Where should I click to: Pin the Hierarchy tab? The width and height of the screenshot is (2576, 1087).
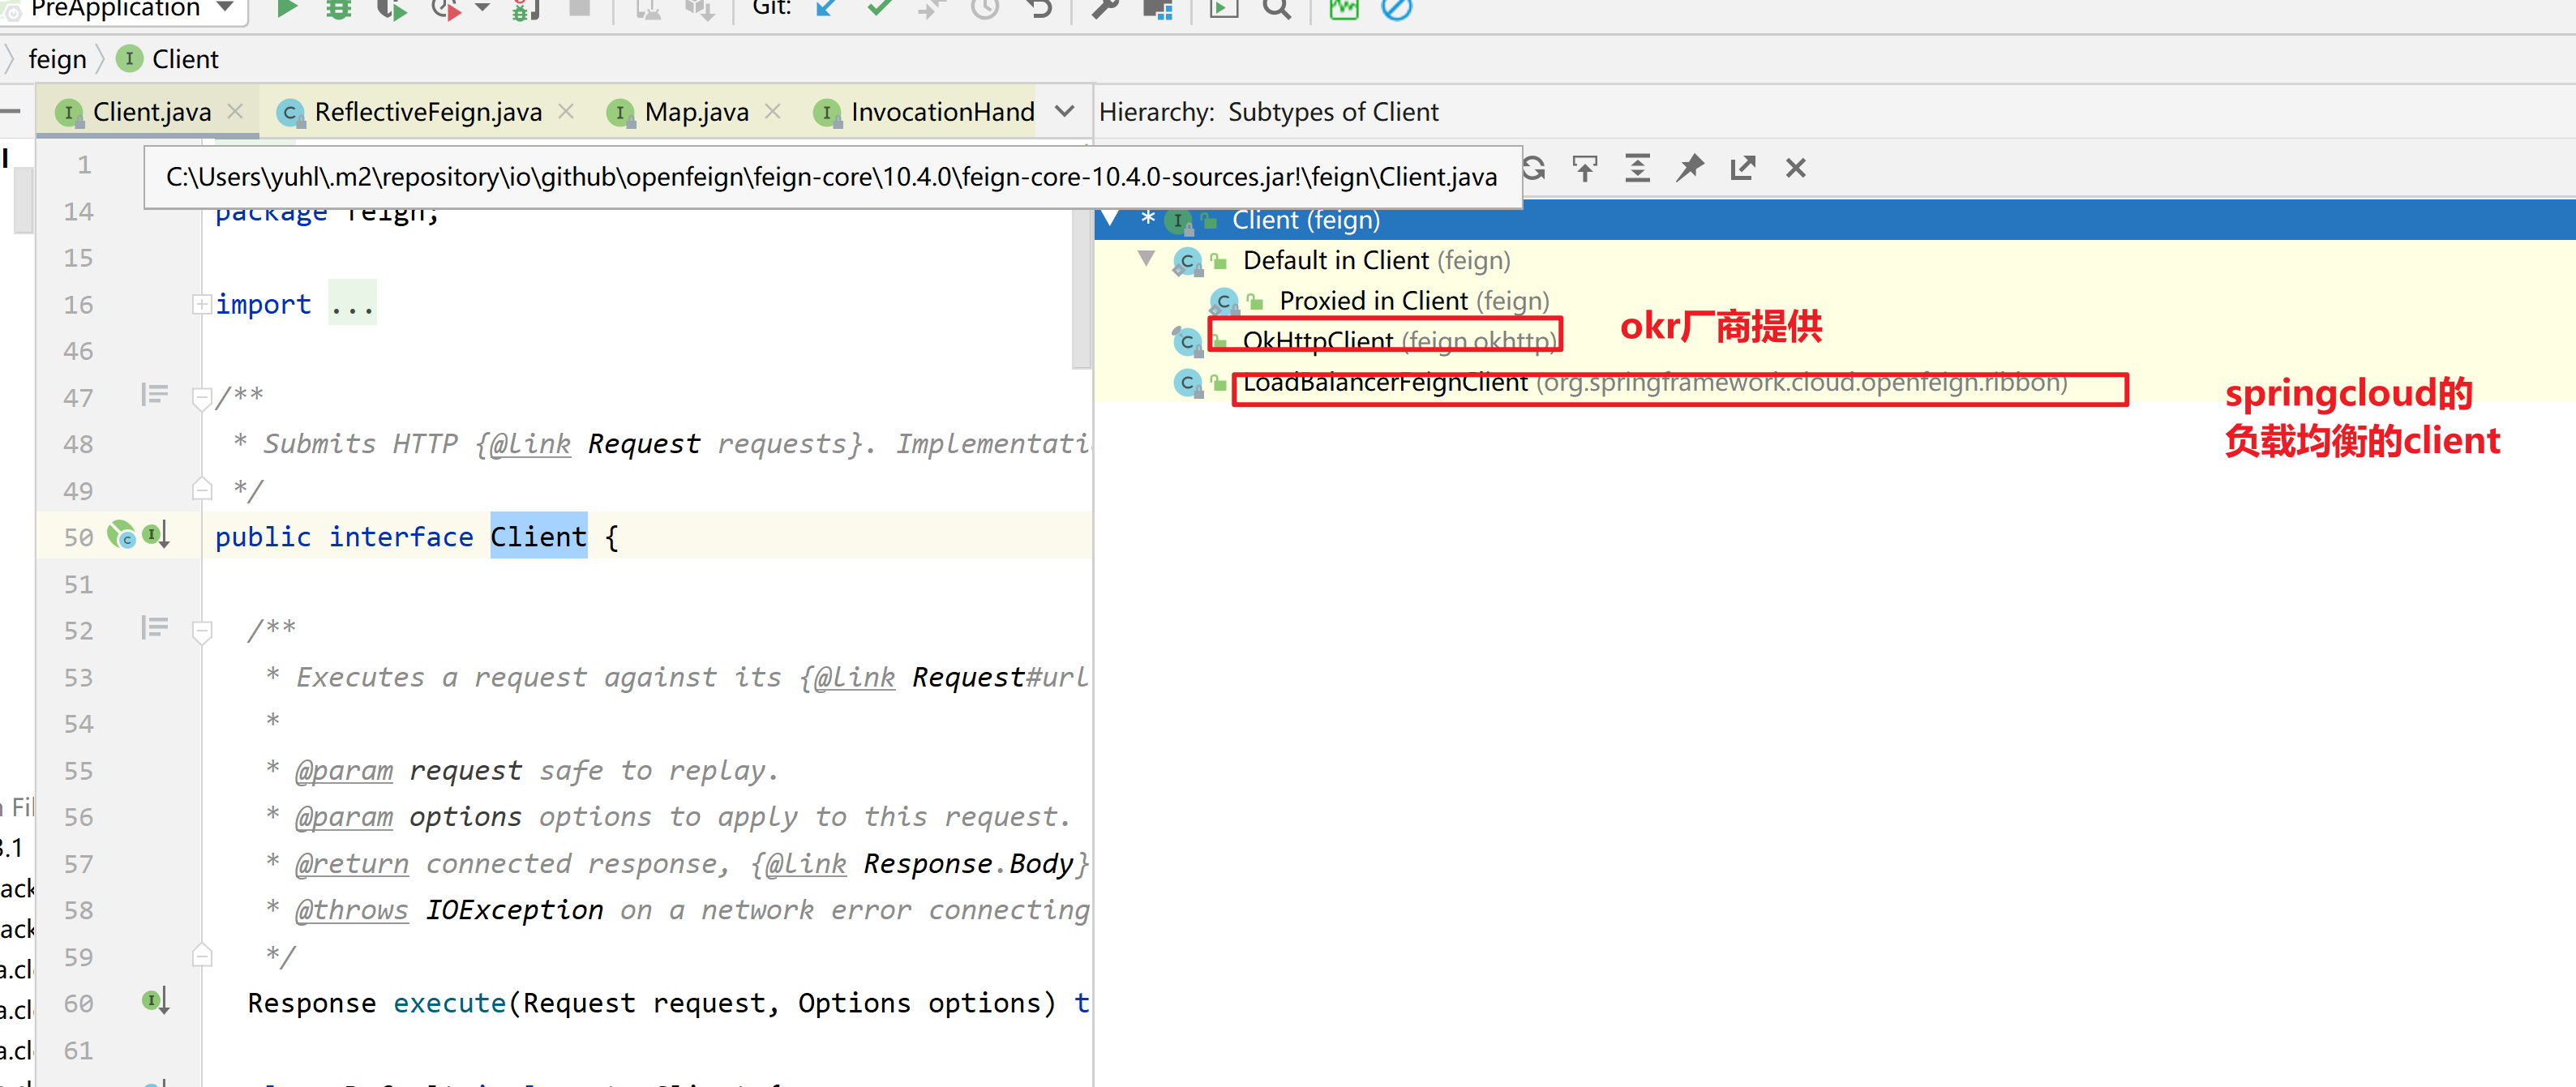click(x=1690, y=167)
